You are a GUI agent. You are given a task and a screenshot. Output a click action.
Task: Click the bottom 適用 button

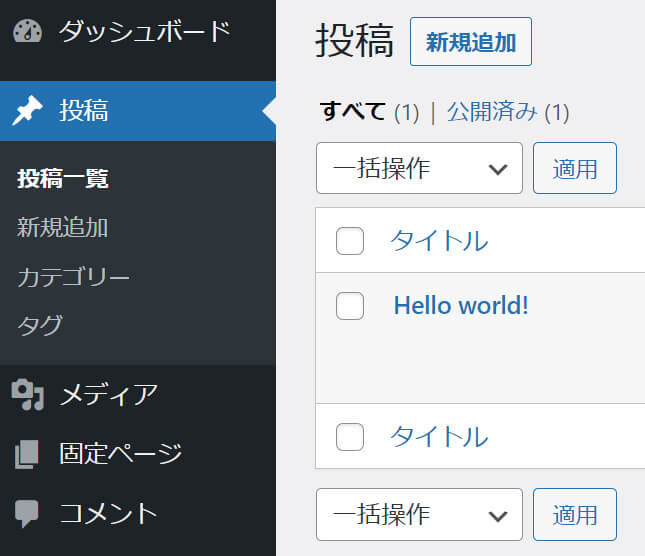575,514
